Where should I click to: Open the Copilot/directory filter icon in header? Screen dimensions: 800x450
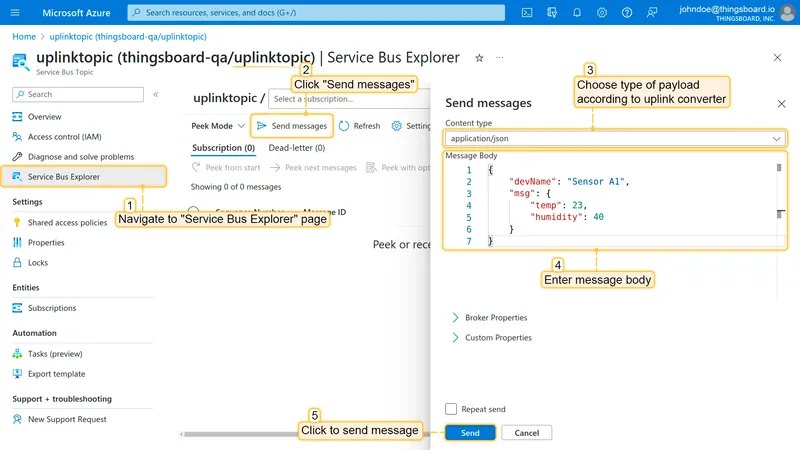(x=552, y=13)
